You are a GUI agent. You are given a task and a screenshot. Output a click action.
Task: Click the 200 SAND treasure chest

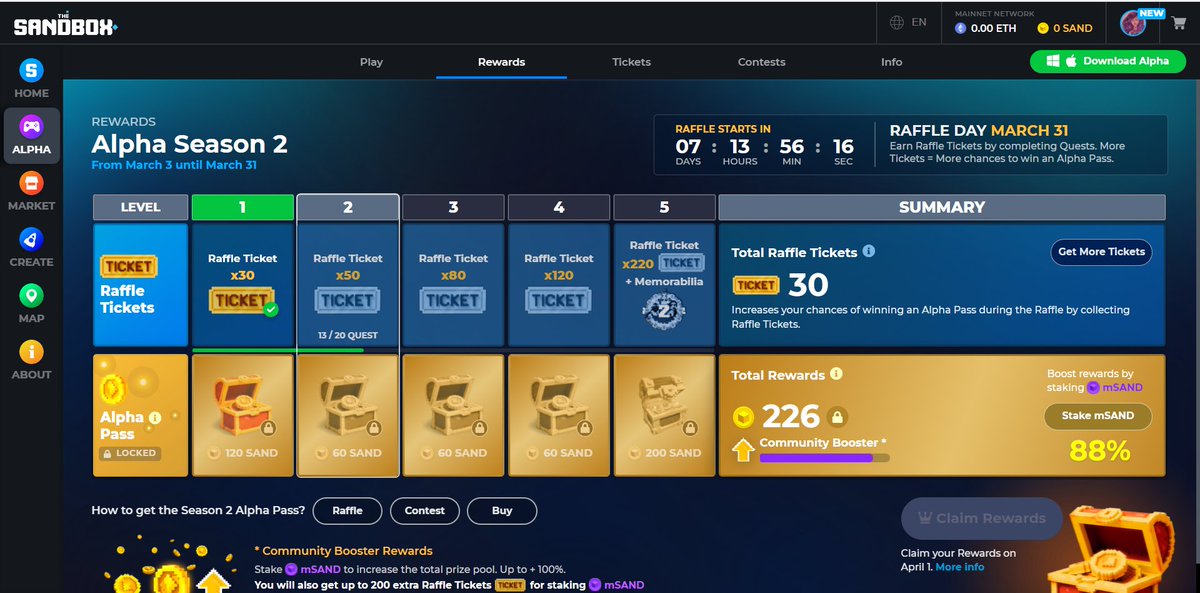point(663,406)
